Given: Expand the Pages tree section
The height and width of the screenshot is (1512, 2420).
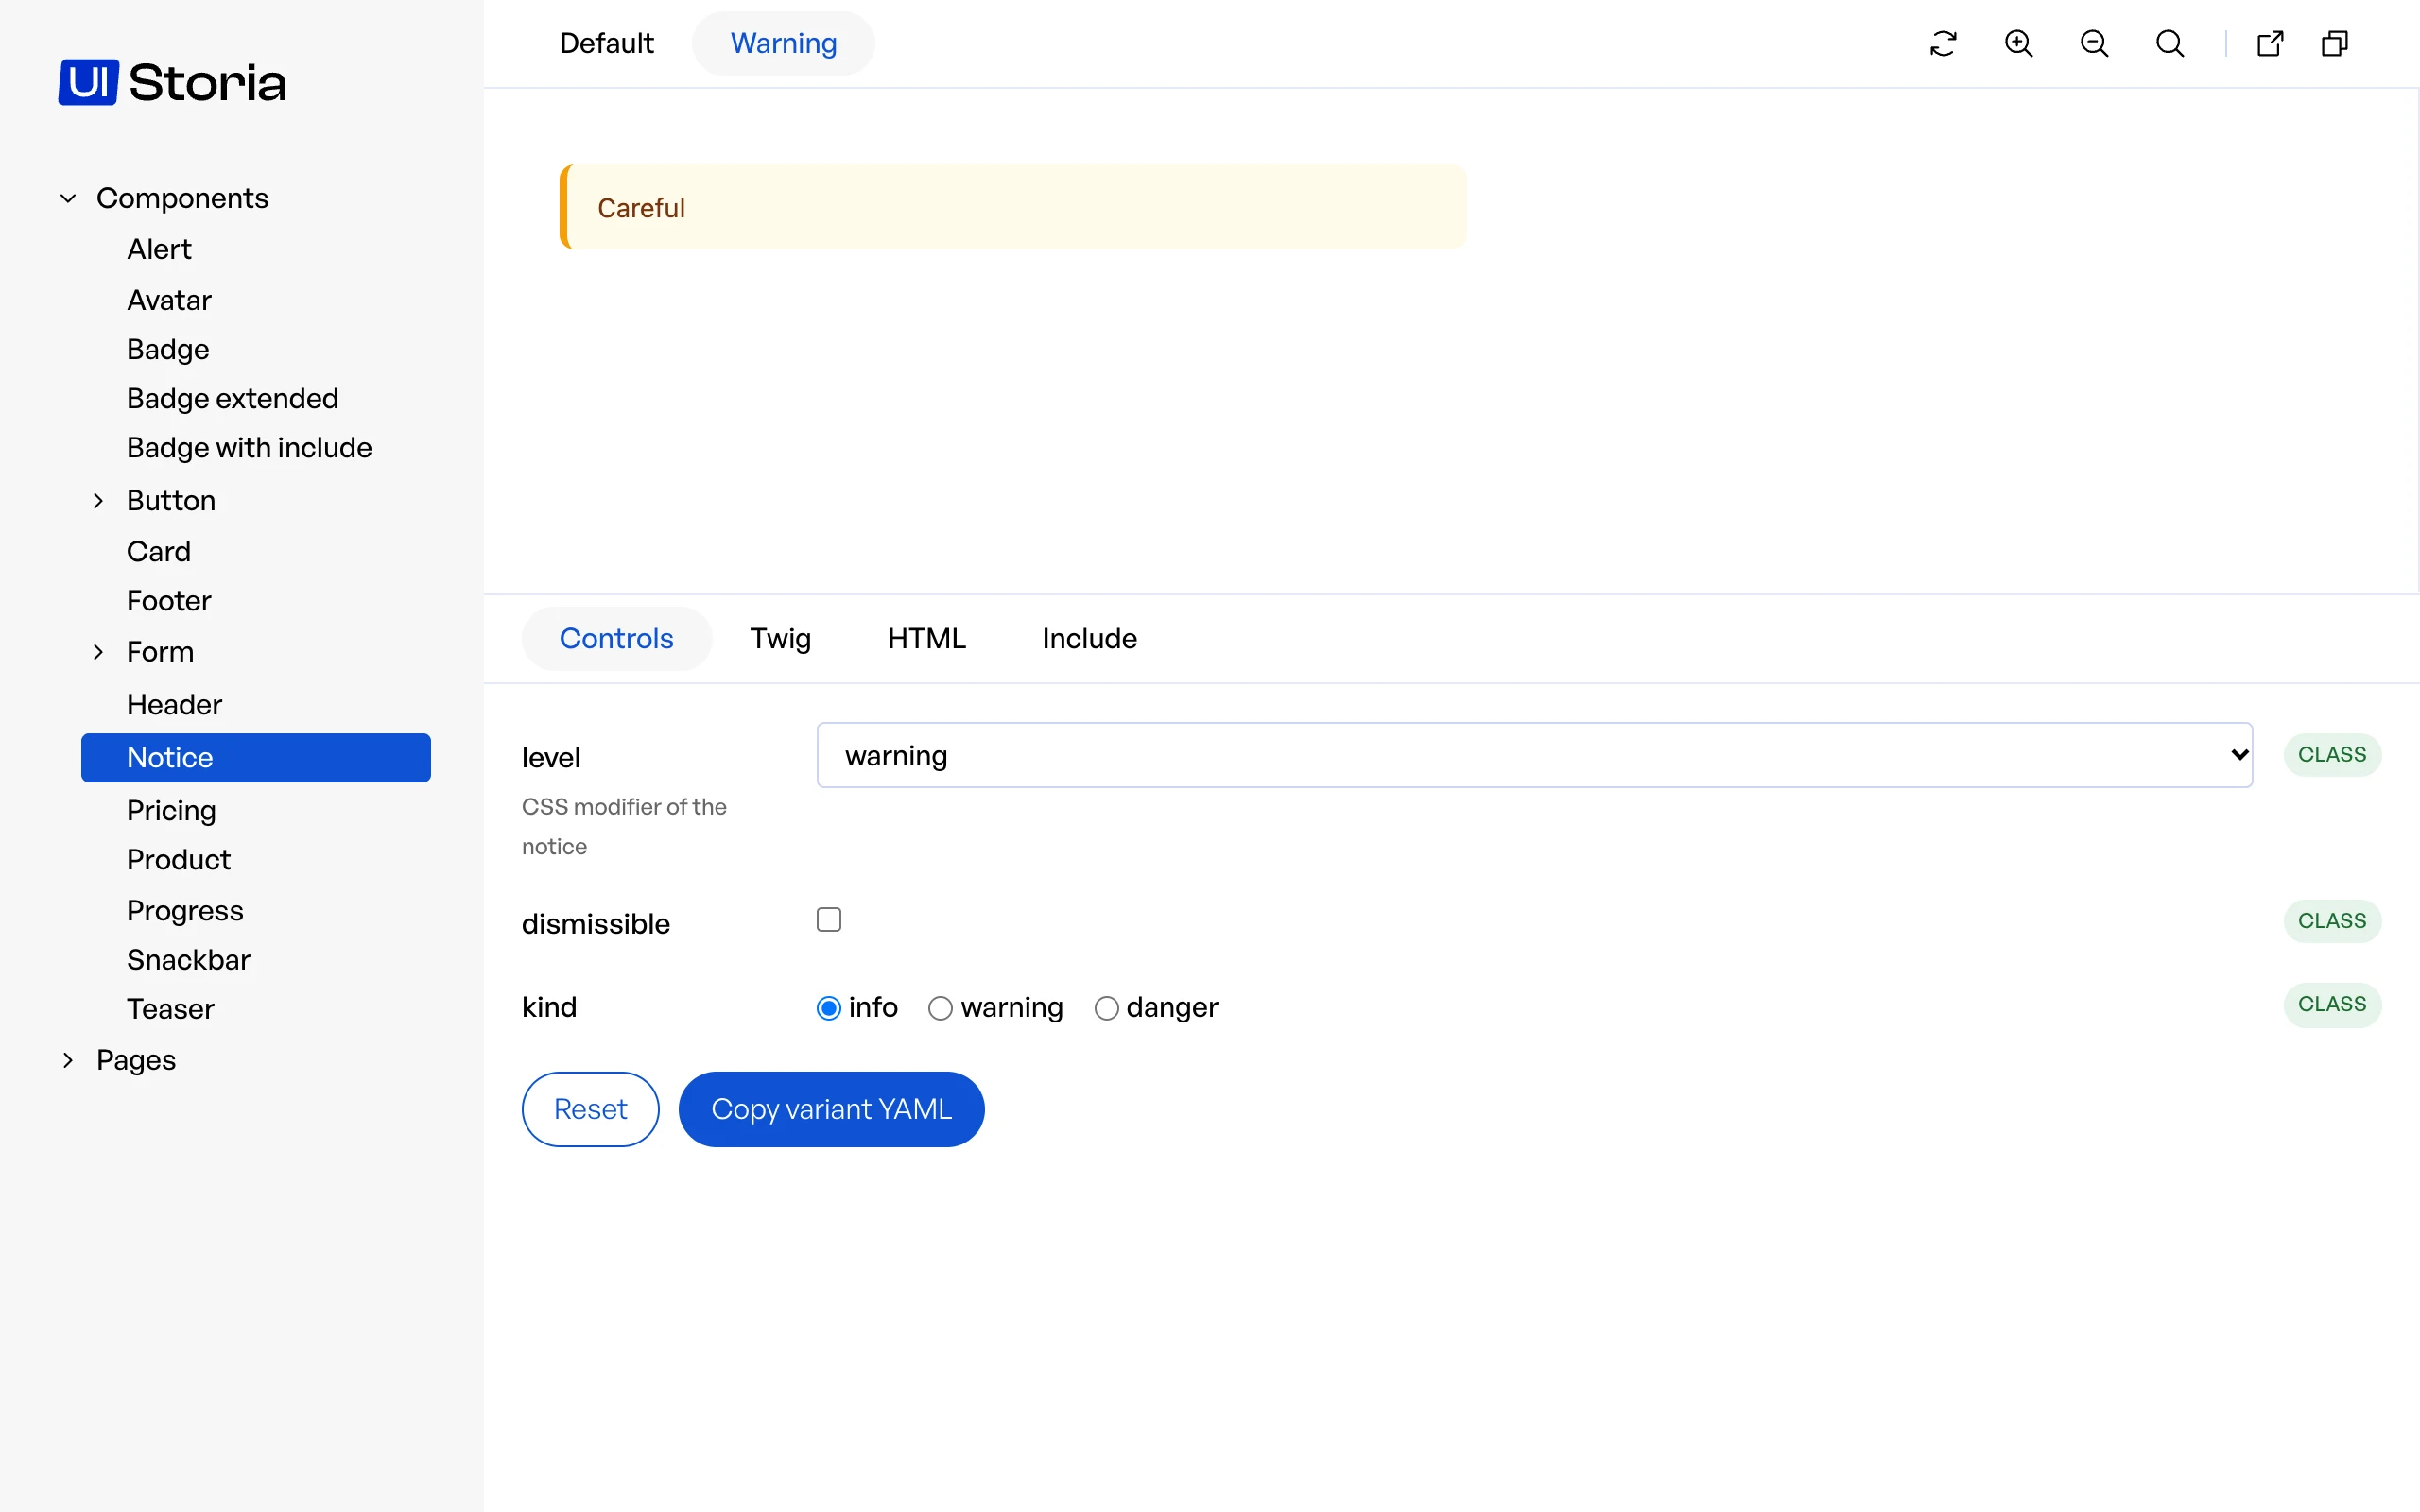Looking at the screenshot, I should coord(68,1060).
